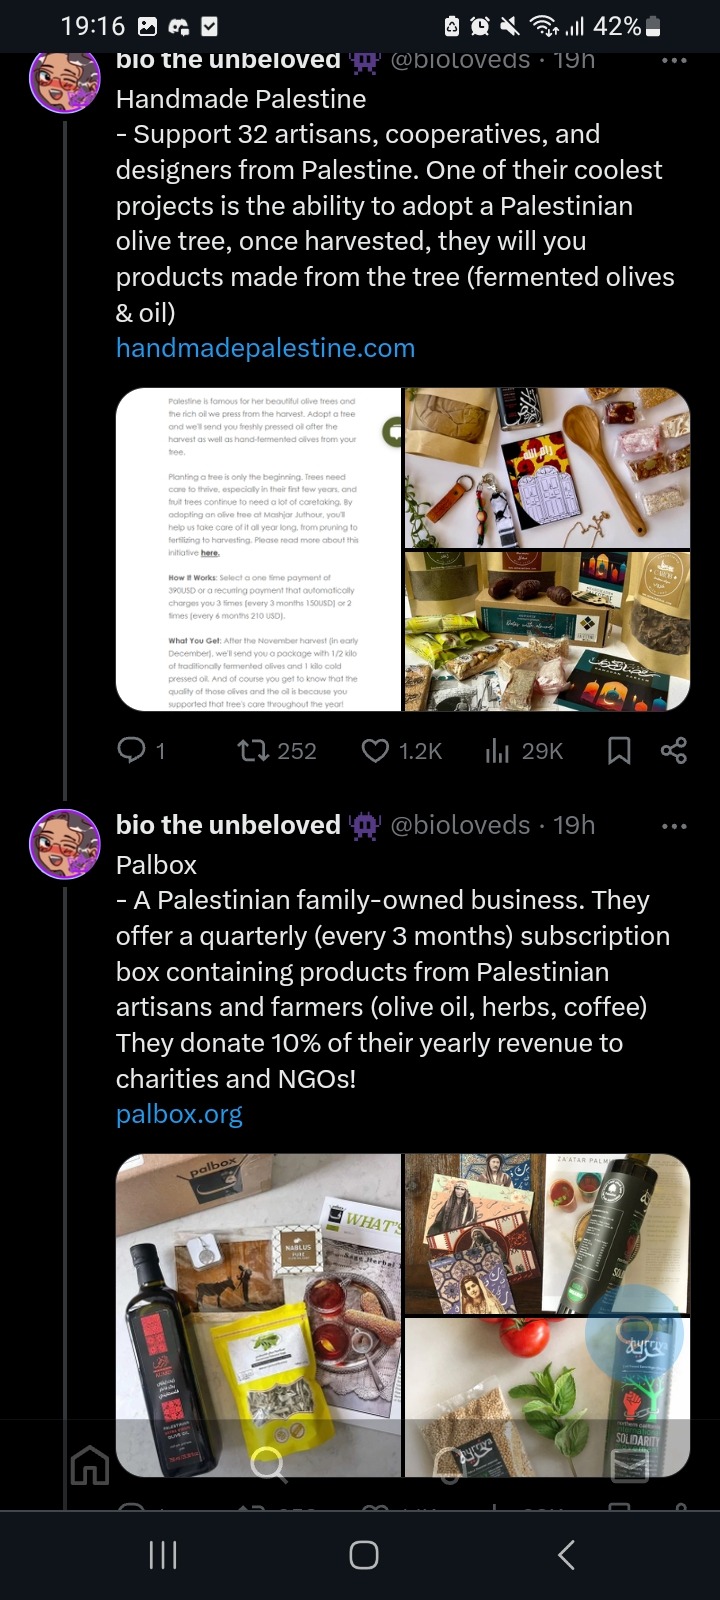Retweet the Handmade Palestine post

(x=250, y=750)
